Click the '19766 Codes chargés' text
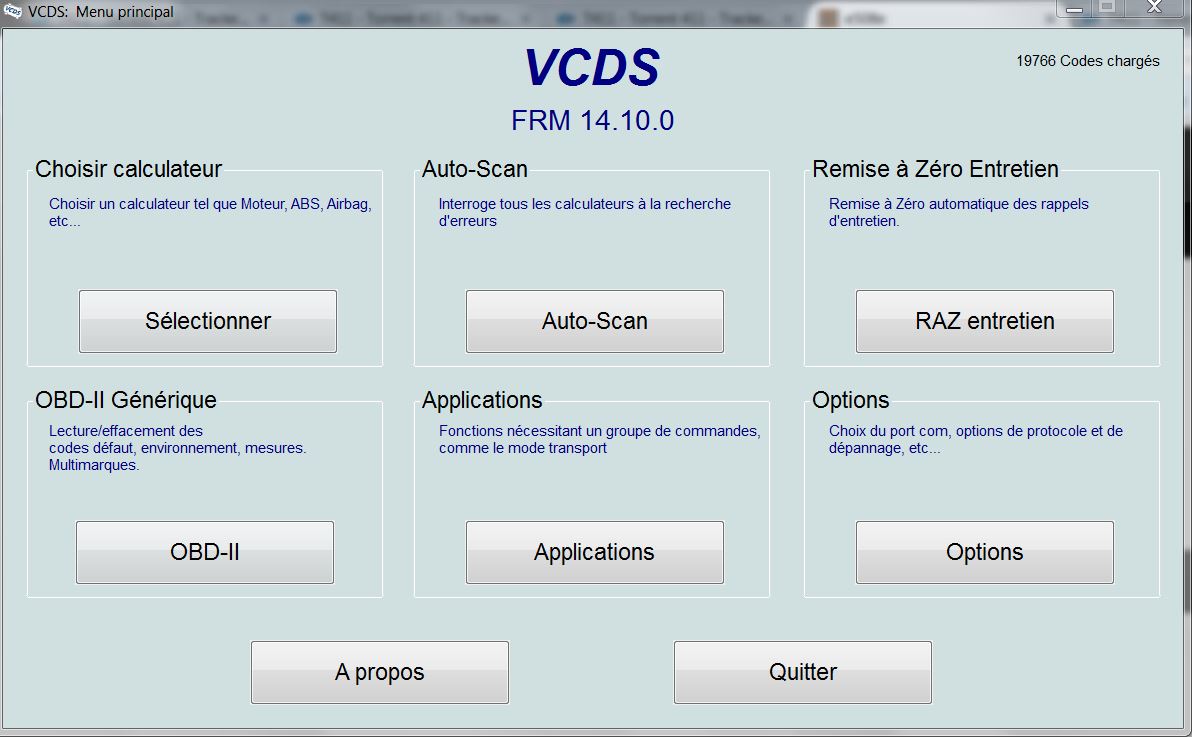 tap(1088, 61)
